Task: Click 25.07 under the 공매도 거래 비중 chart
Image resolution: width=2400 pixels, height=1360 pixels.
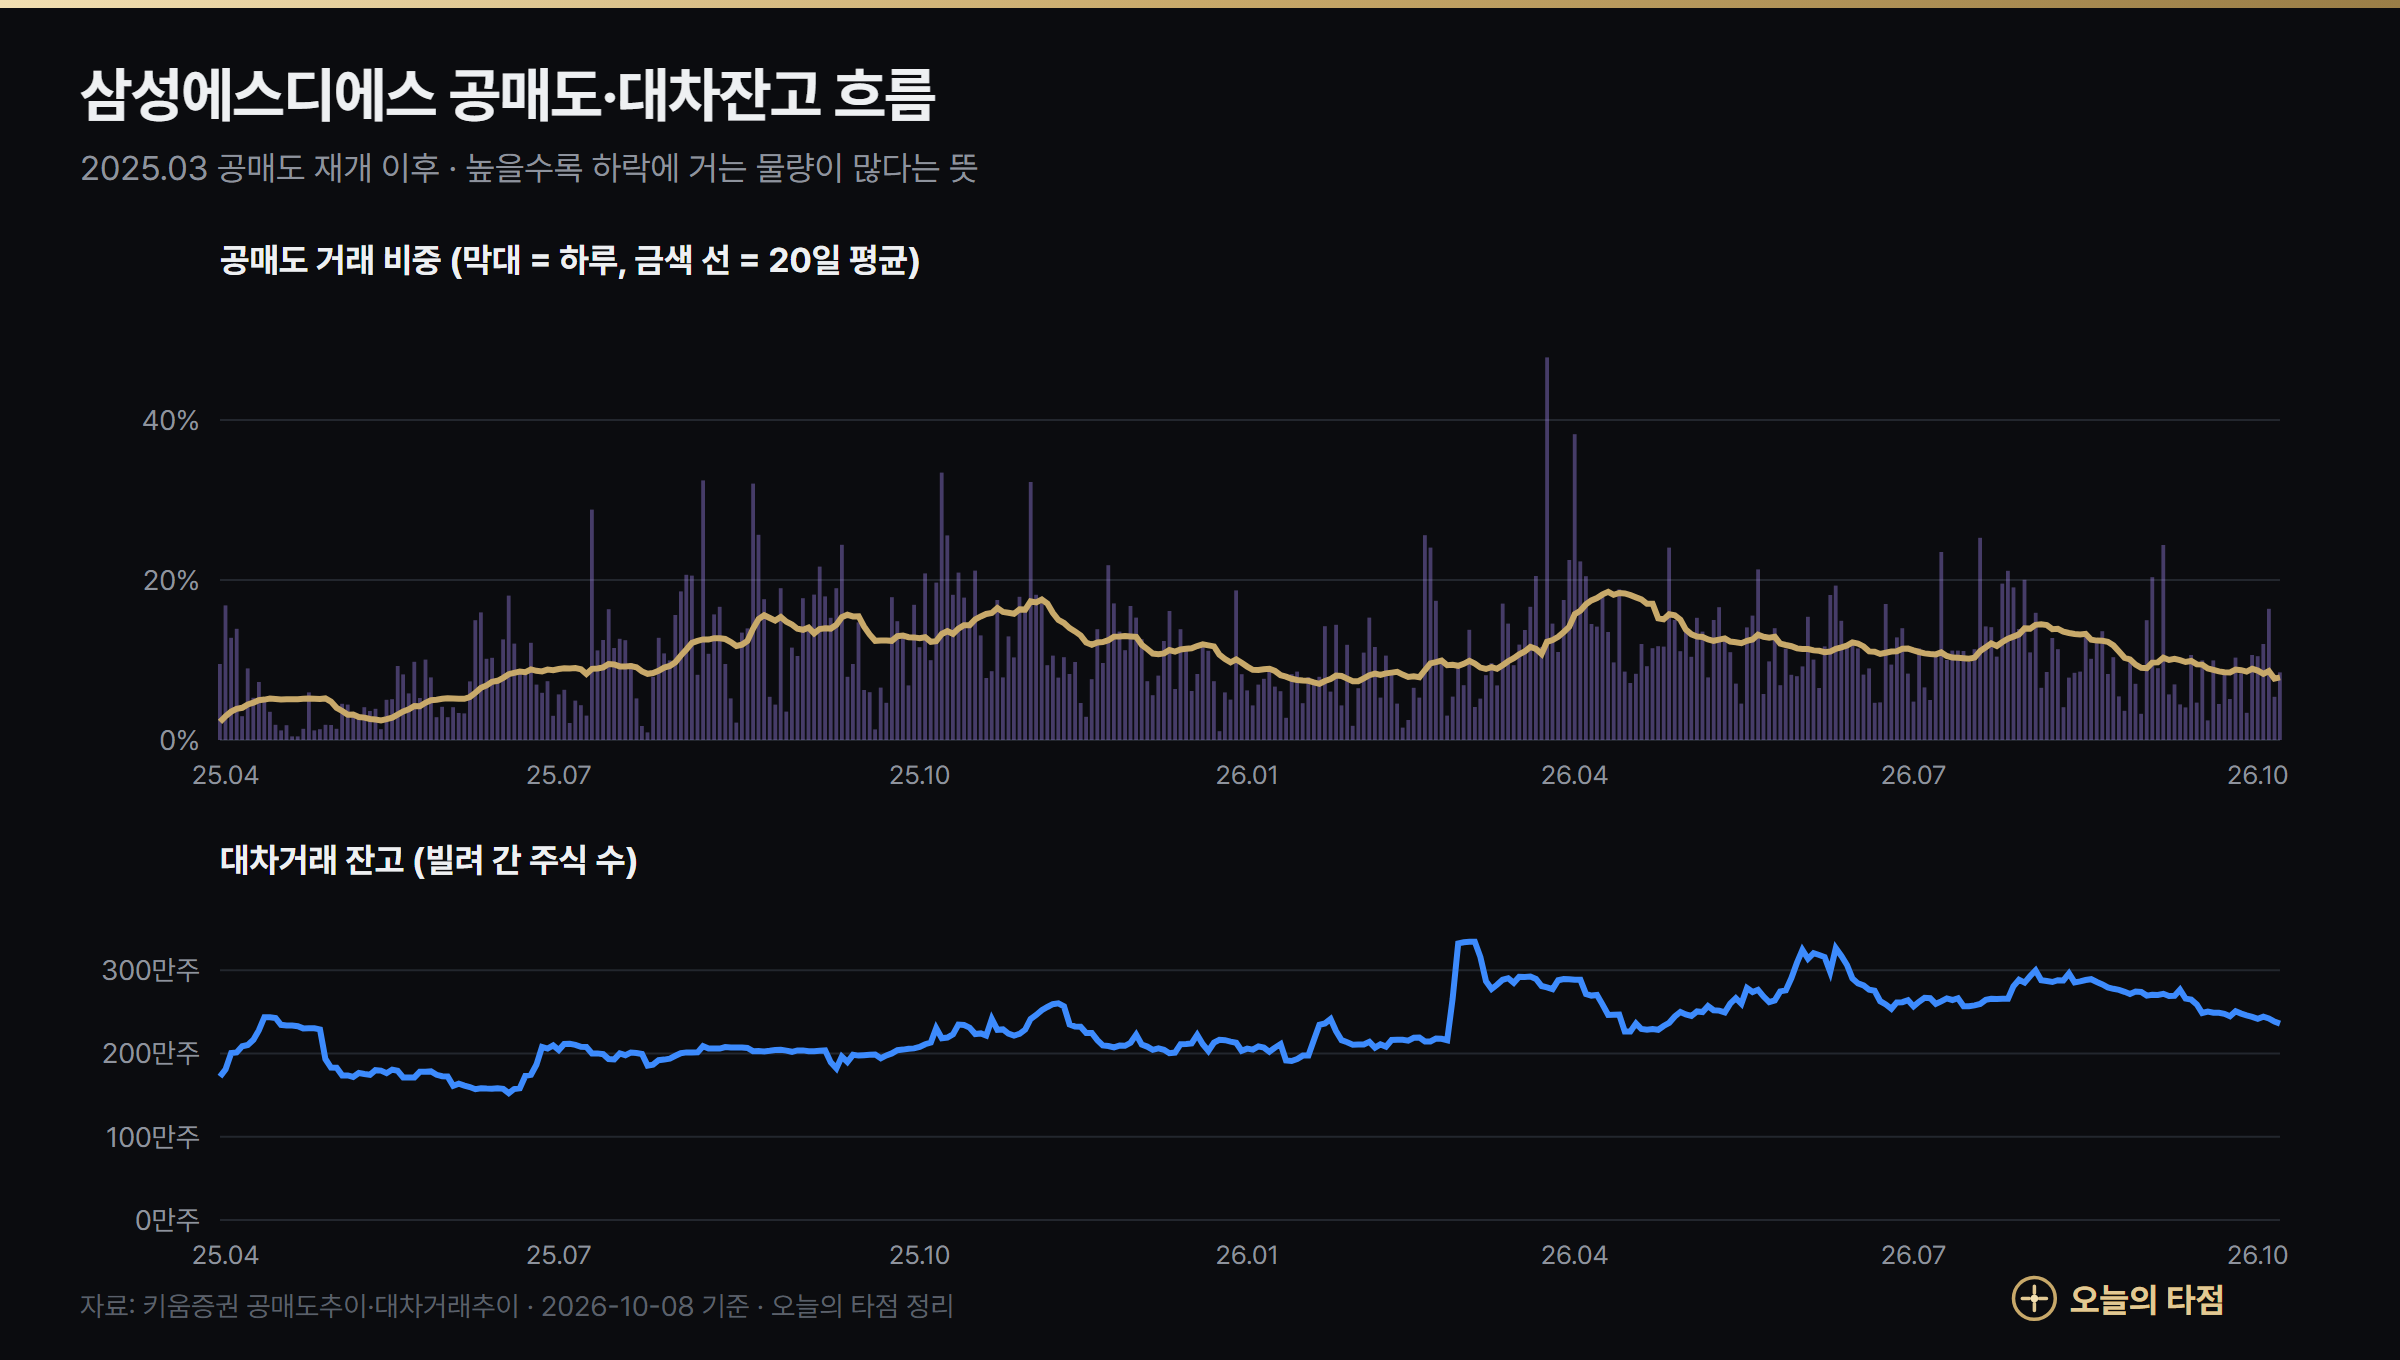Action: (559, 775)
